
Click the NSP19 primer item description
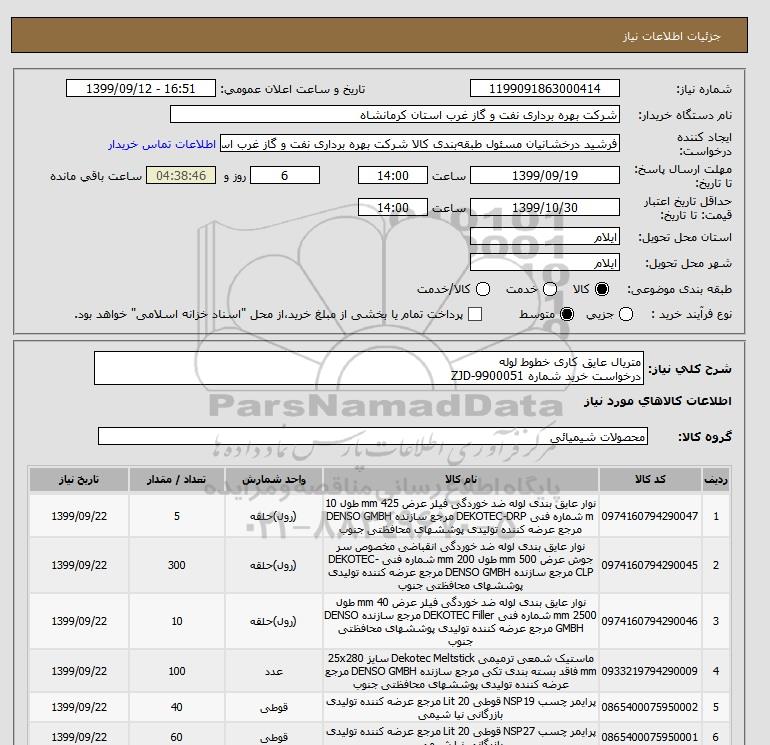[x=461, y=708]
